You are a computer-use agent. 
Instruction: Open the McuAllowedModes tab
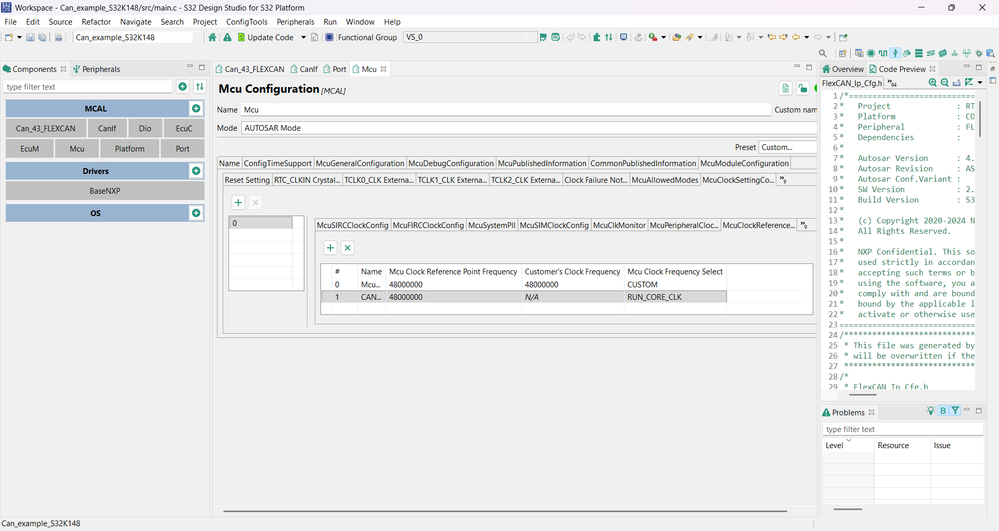point(665,180)
